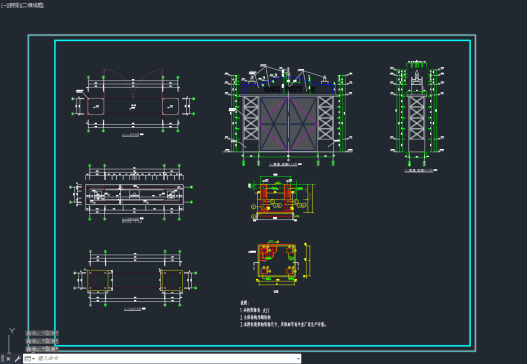Click the command line drag grip handle

[x=2, y=359]
